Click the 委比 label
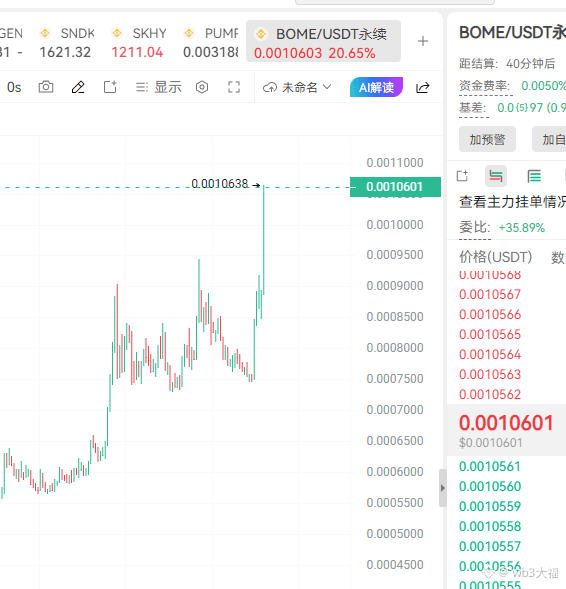The image size is (566, 589). 475,228
